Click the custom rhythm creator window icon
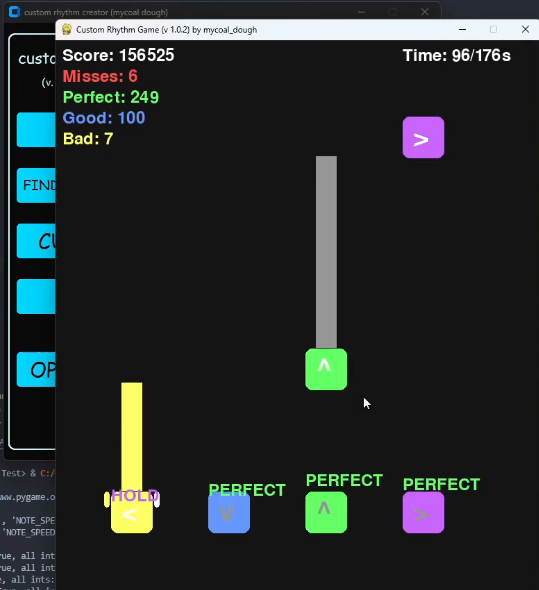Screen dimensions: 539x590 (x=14, y=12)
